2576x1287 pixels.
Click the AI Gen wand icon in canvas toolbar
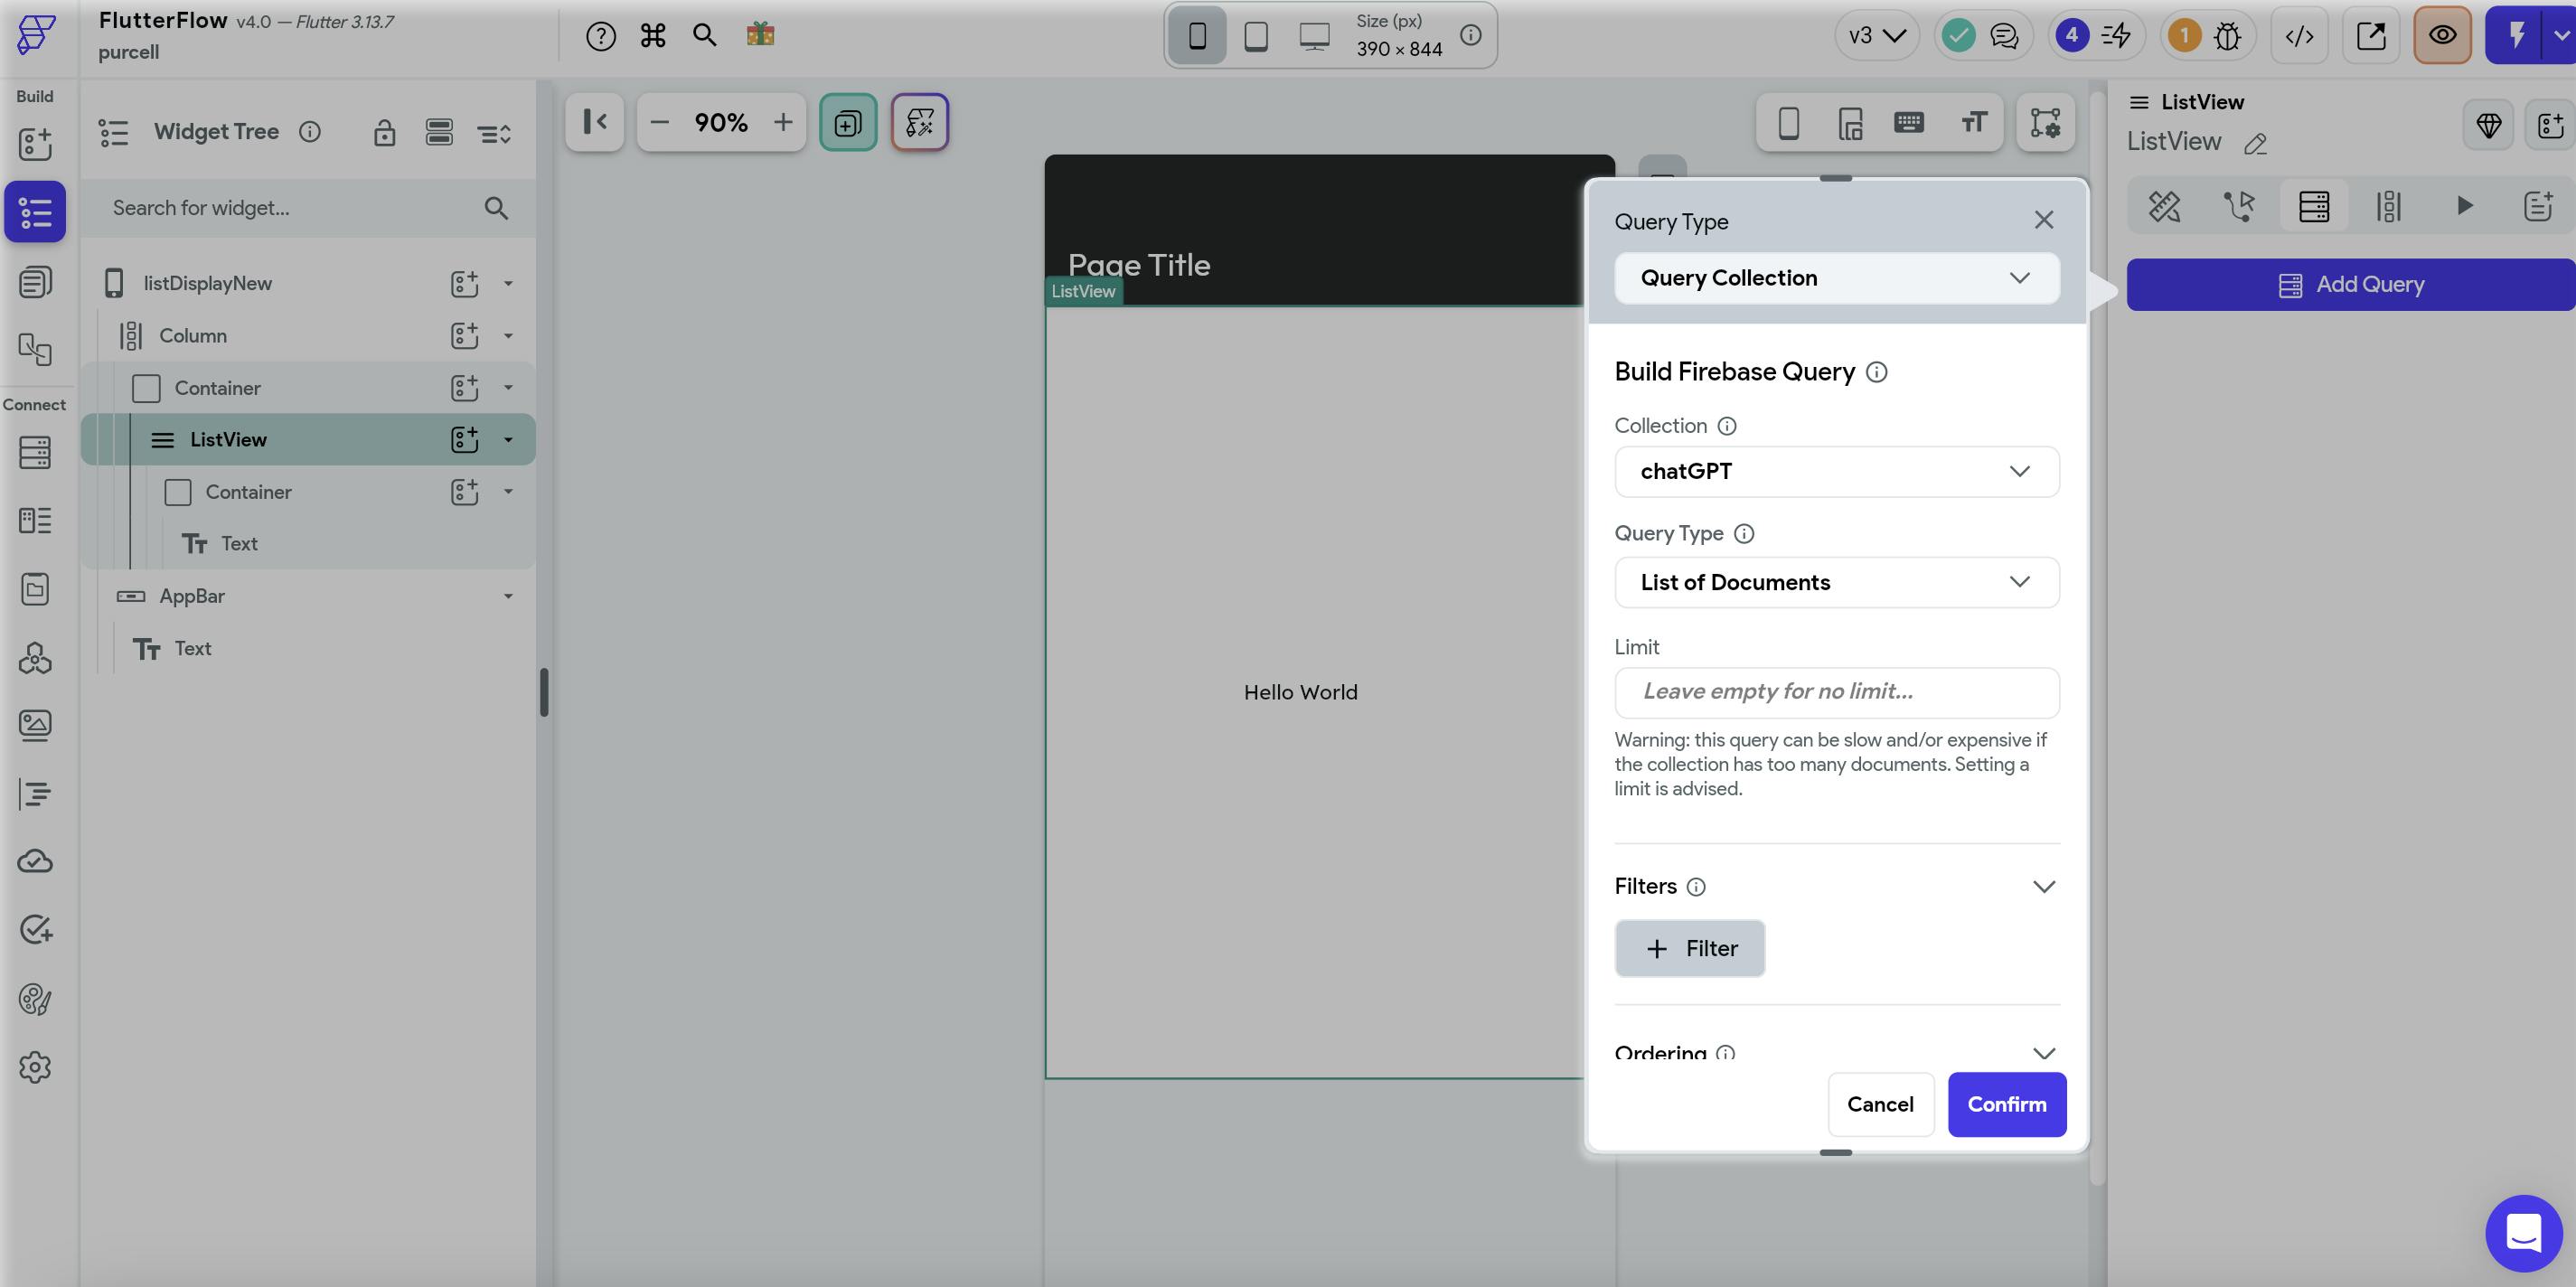coord(919,122)
